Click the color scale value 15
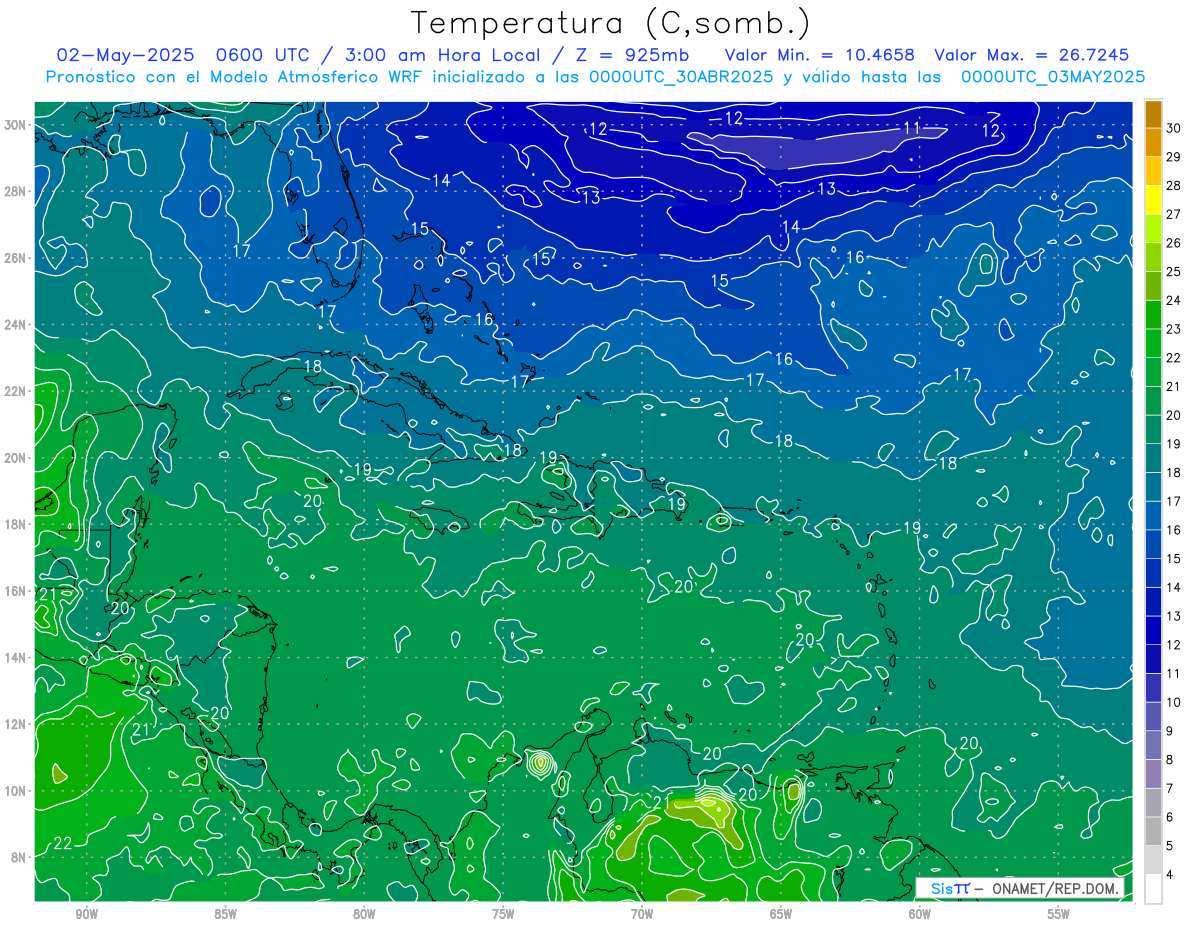The image size is (1200, 927). tap(1174, 559)
